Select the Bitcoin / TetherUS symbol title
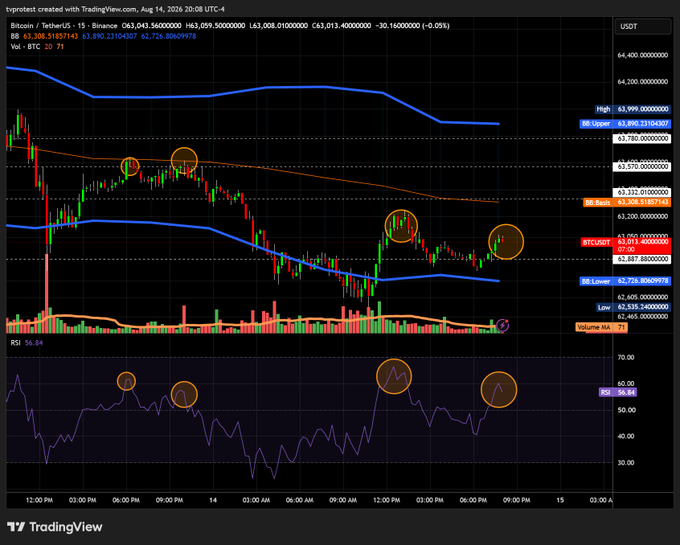The image size is (680, 545). 64,26
